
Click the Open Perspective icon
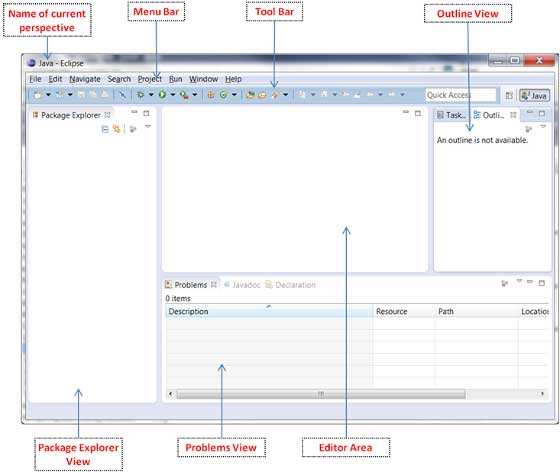[x=509, y=95]
